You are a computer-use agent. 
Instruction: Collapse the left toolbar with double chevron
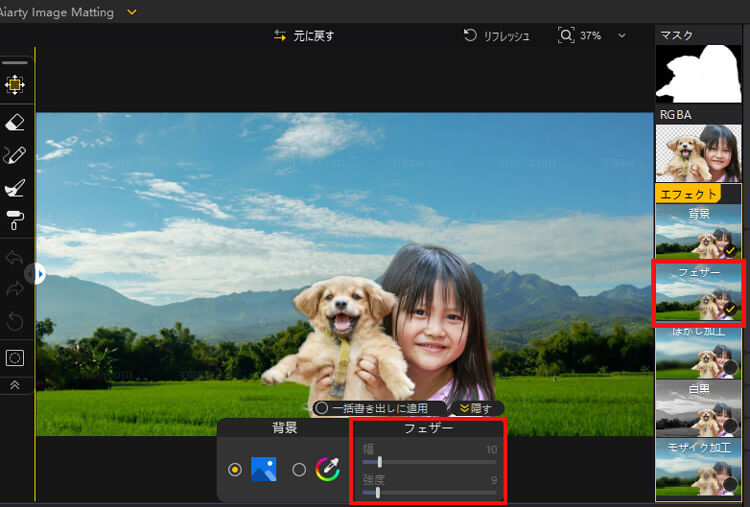[x=15, y=385]
